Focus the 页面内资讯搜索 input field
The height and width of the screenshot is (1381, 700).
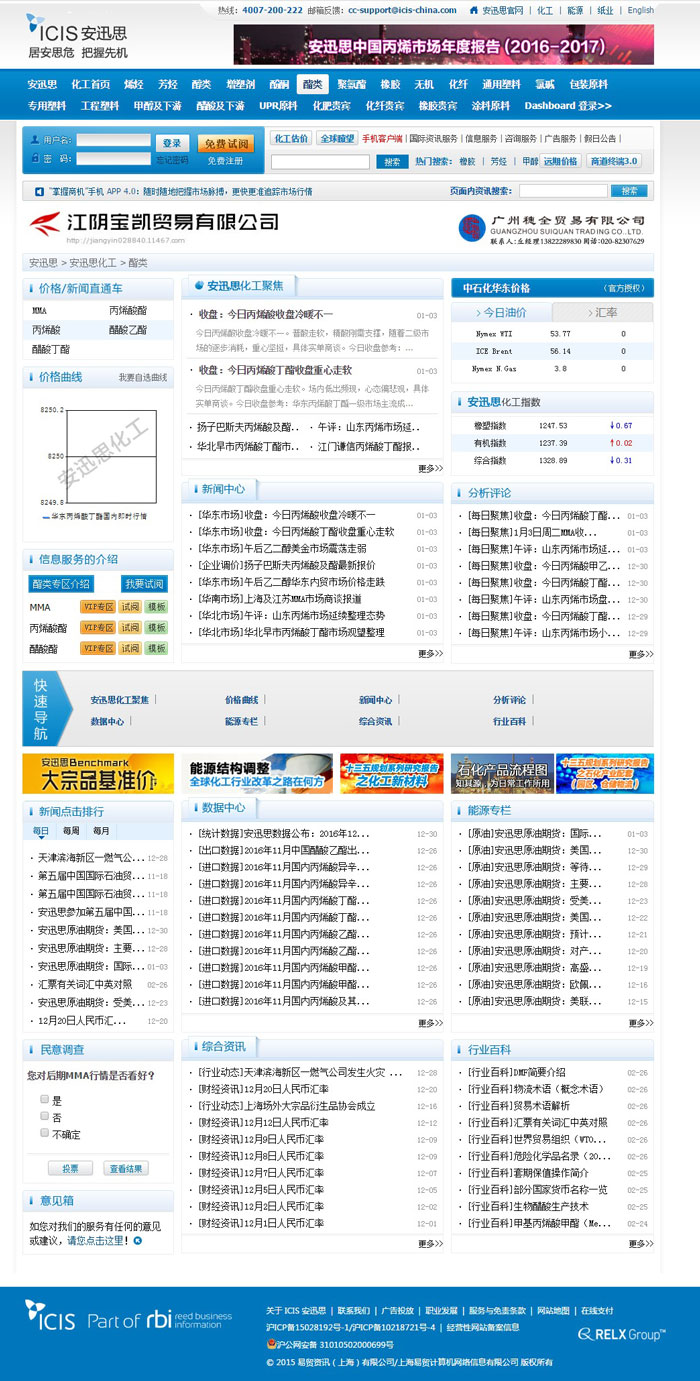pyautogui.click(x=563, y=190)
